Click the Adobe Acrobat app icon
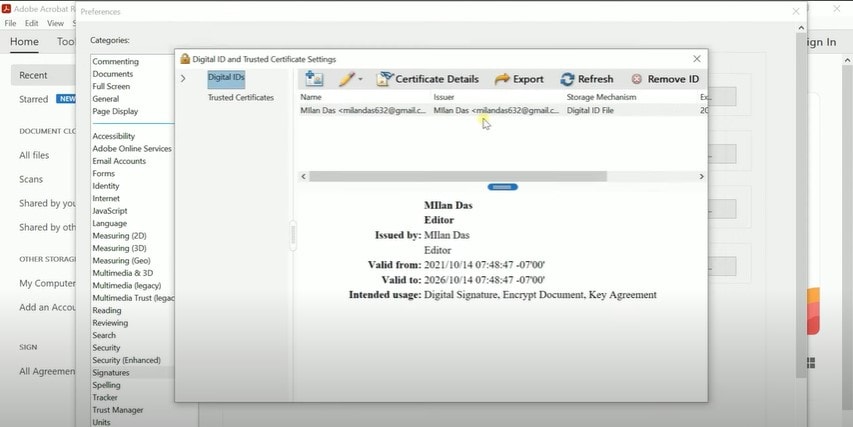853x427 pixels. (x=7, y=9)
